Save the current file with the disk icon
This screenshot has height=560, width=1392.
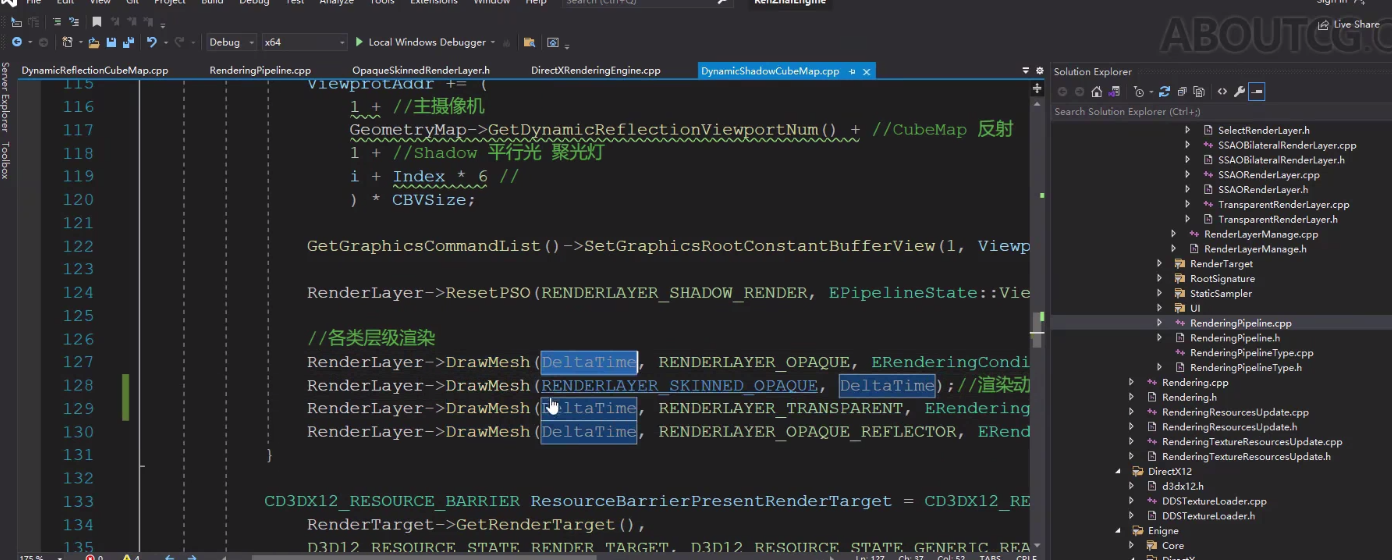coord(111,42)
